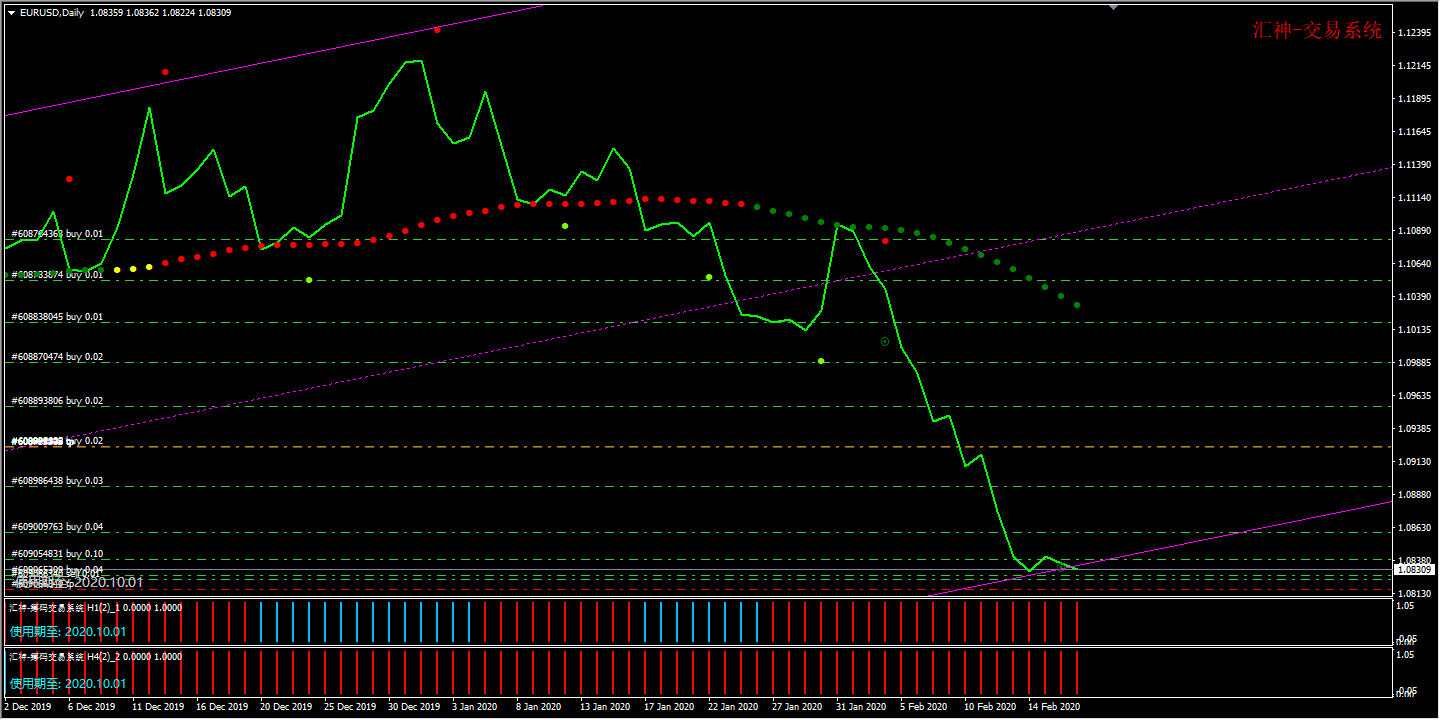Click the 31 Jan 2020 date label
This screenshot has height=720, width=1440.
[863, 707]
